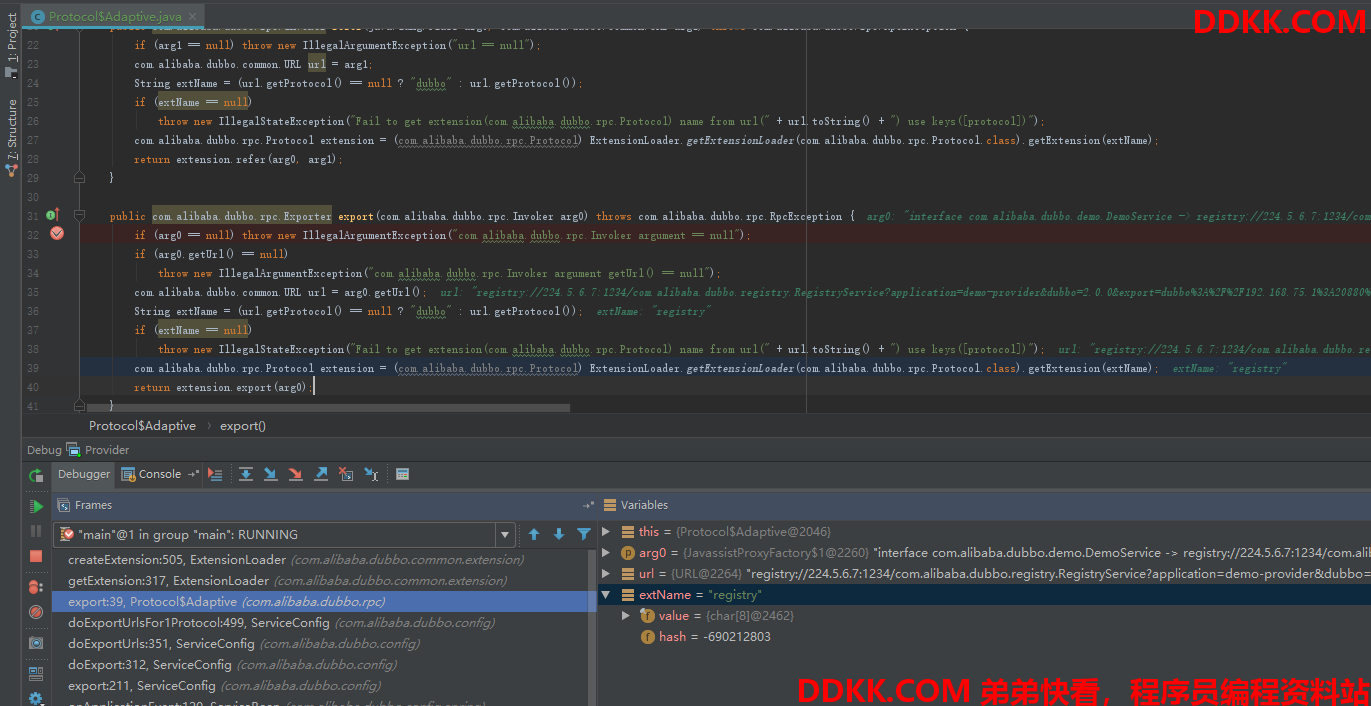The image size is (1371, 706).
Task: Step into the method call
Action: click(271, 474)
